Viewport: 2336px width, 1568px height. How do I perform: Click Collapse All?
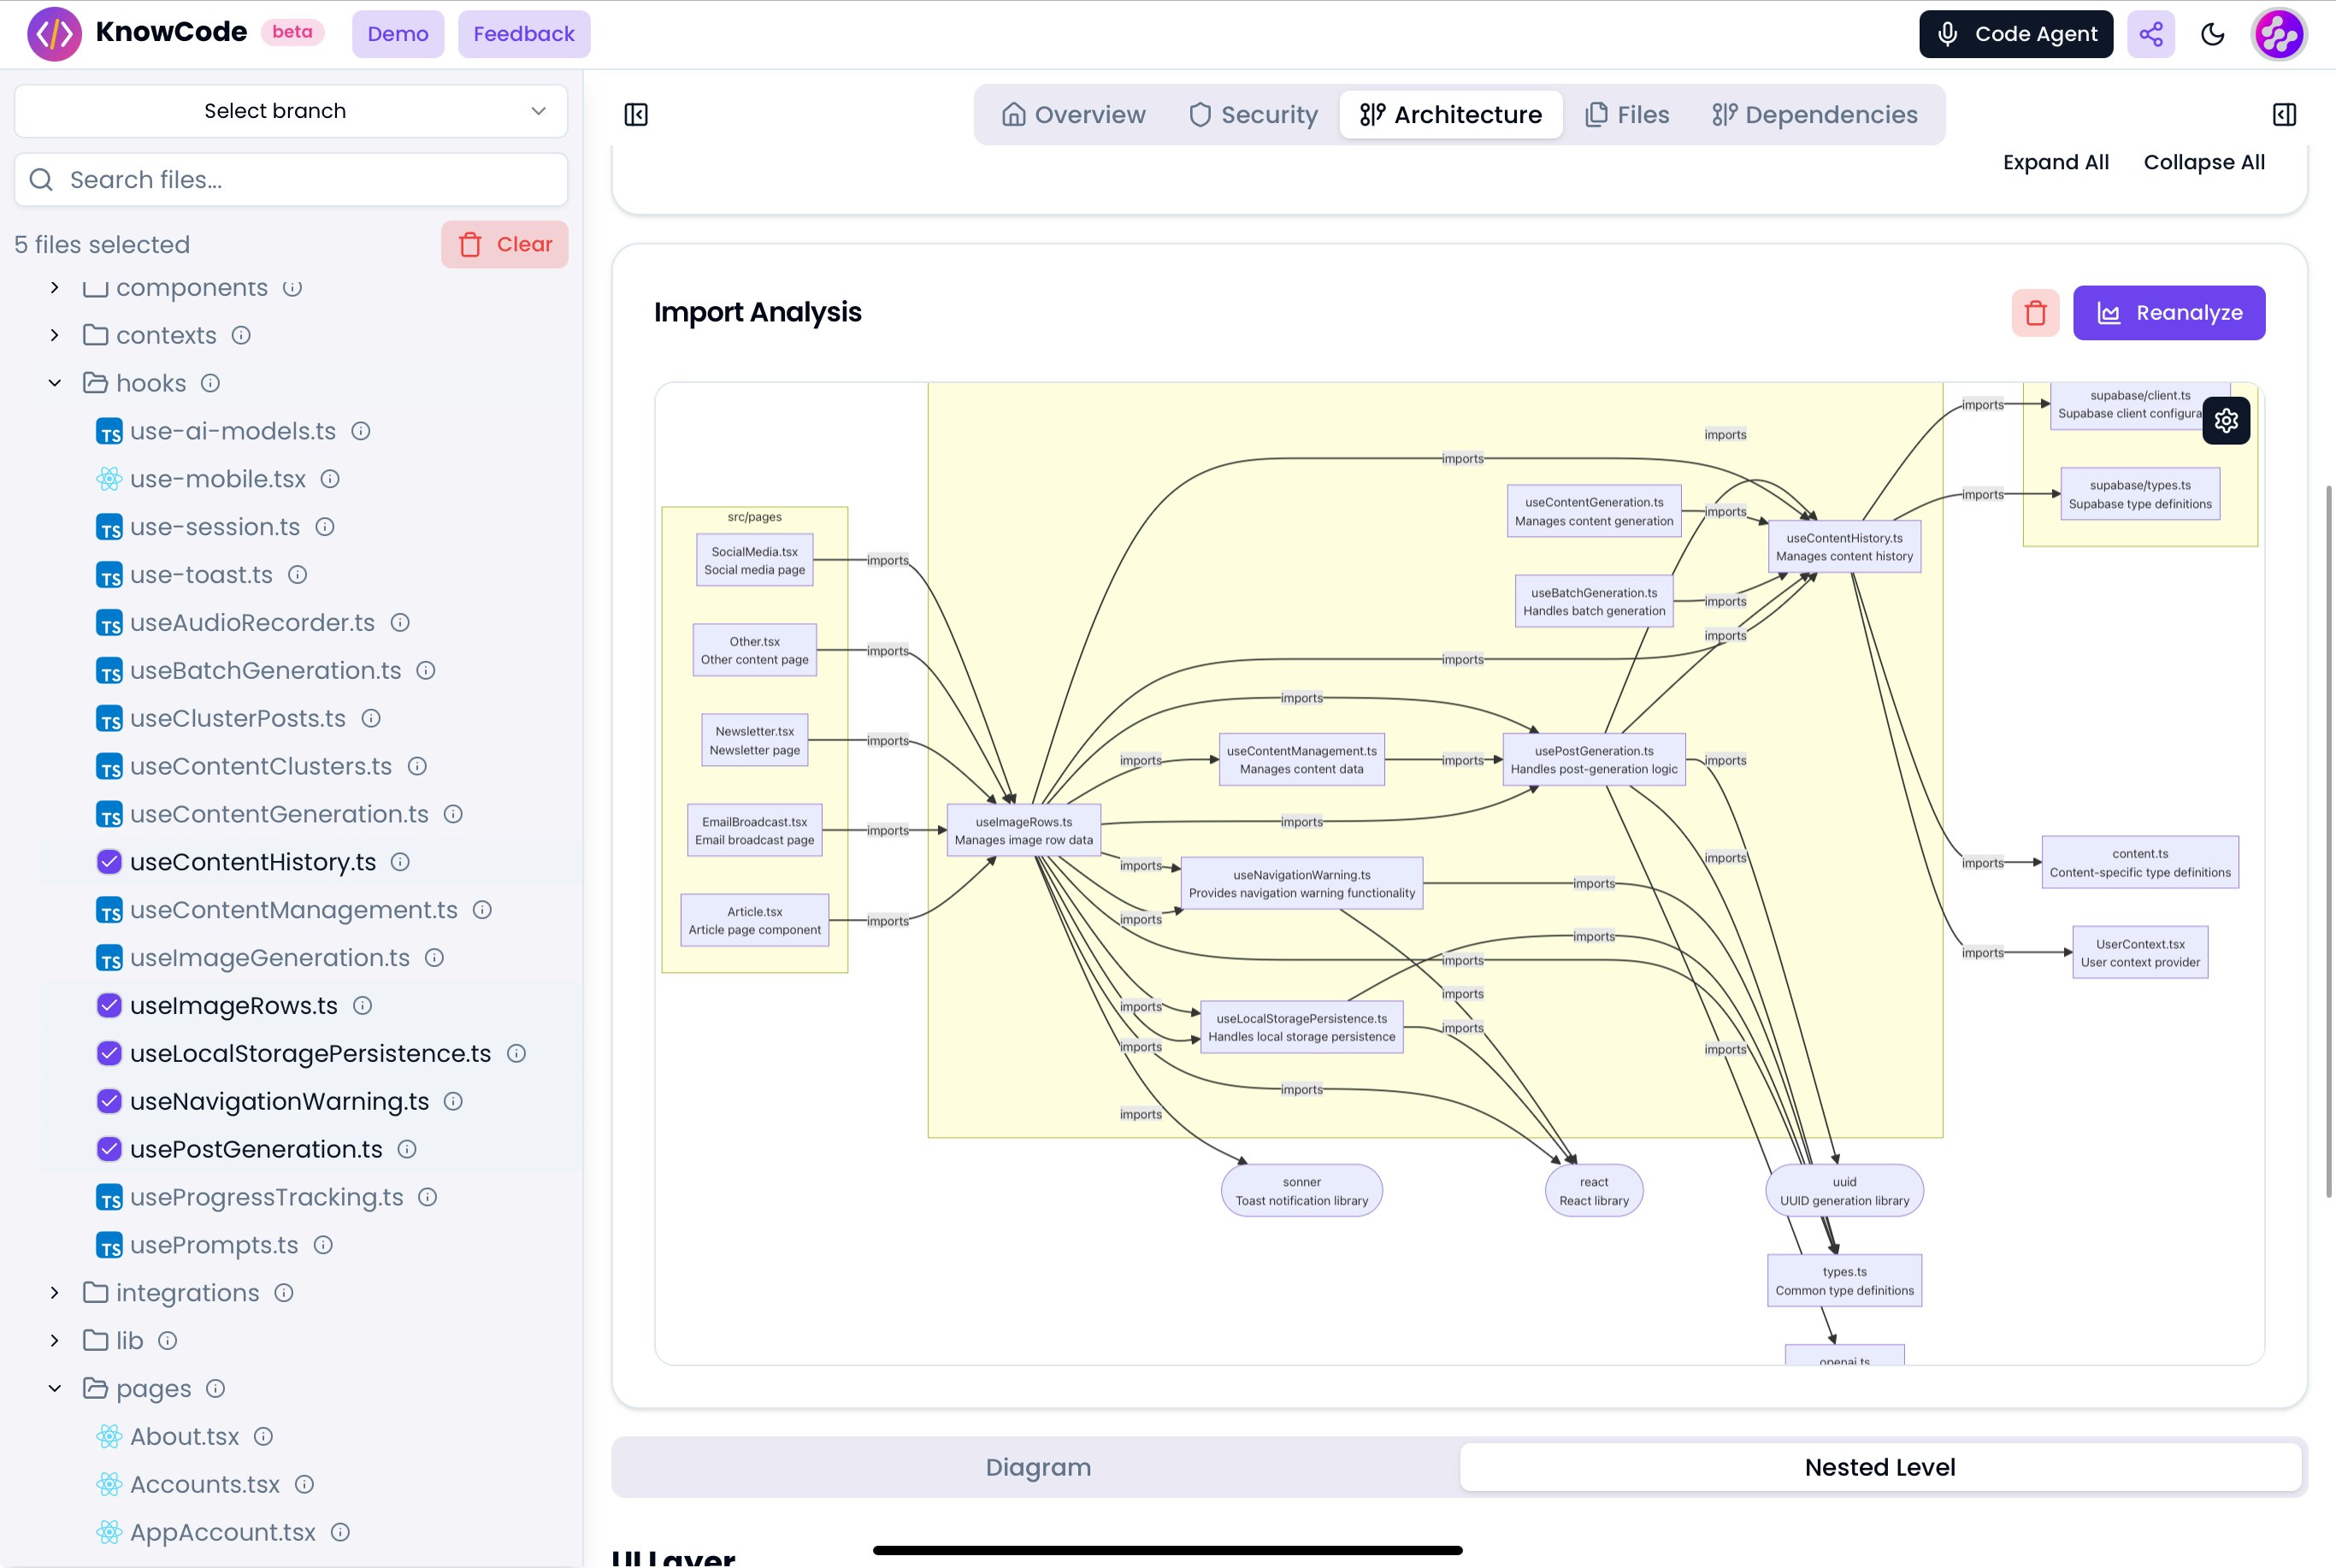point(2204,162)
